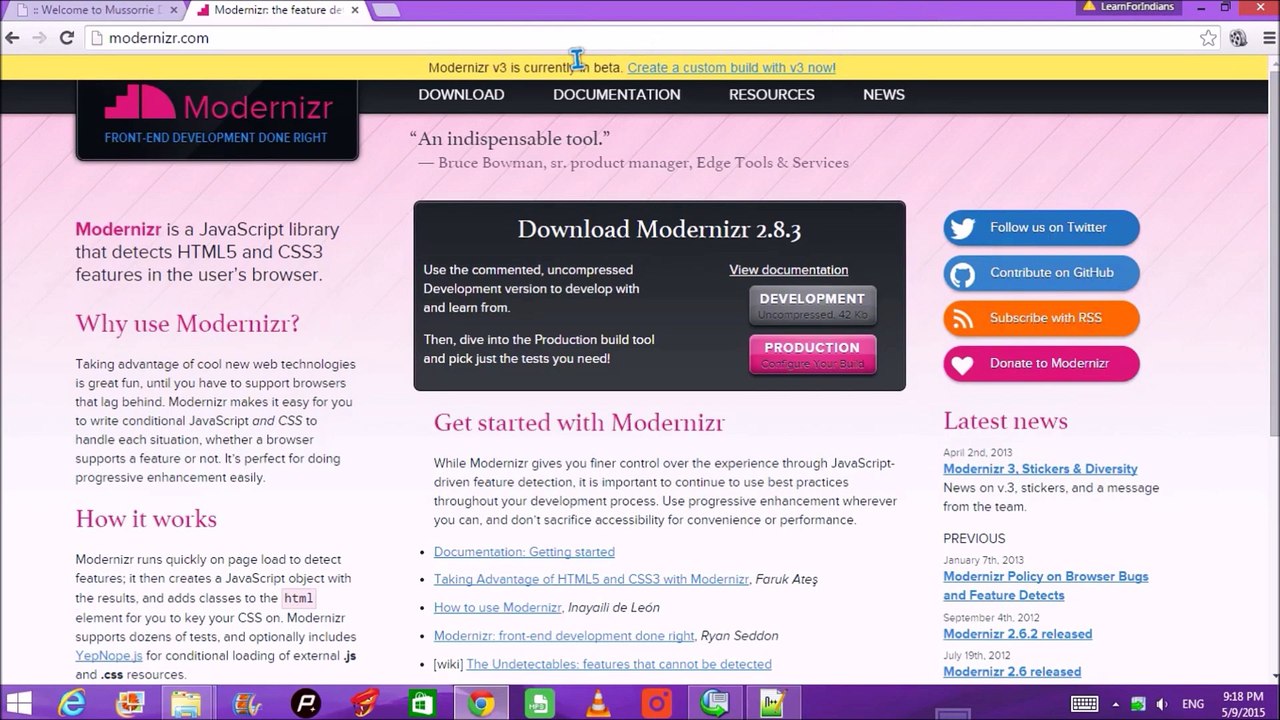This screenshot has width=1280, height=720.
Task: Open 'The Undetectables' wiki link
Action: tap(619, 664)
